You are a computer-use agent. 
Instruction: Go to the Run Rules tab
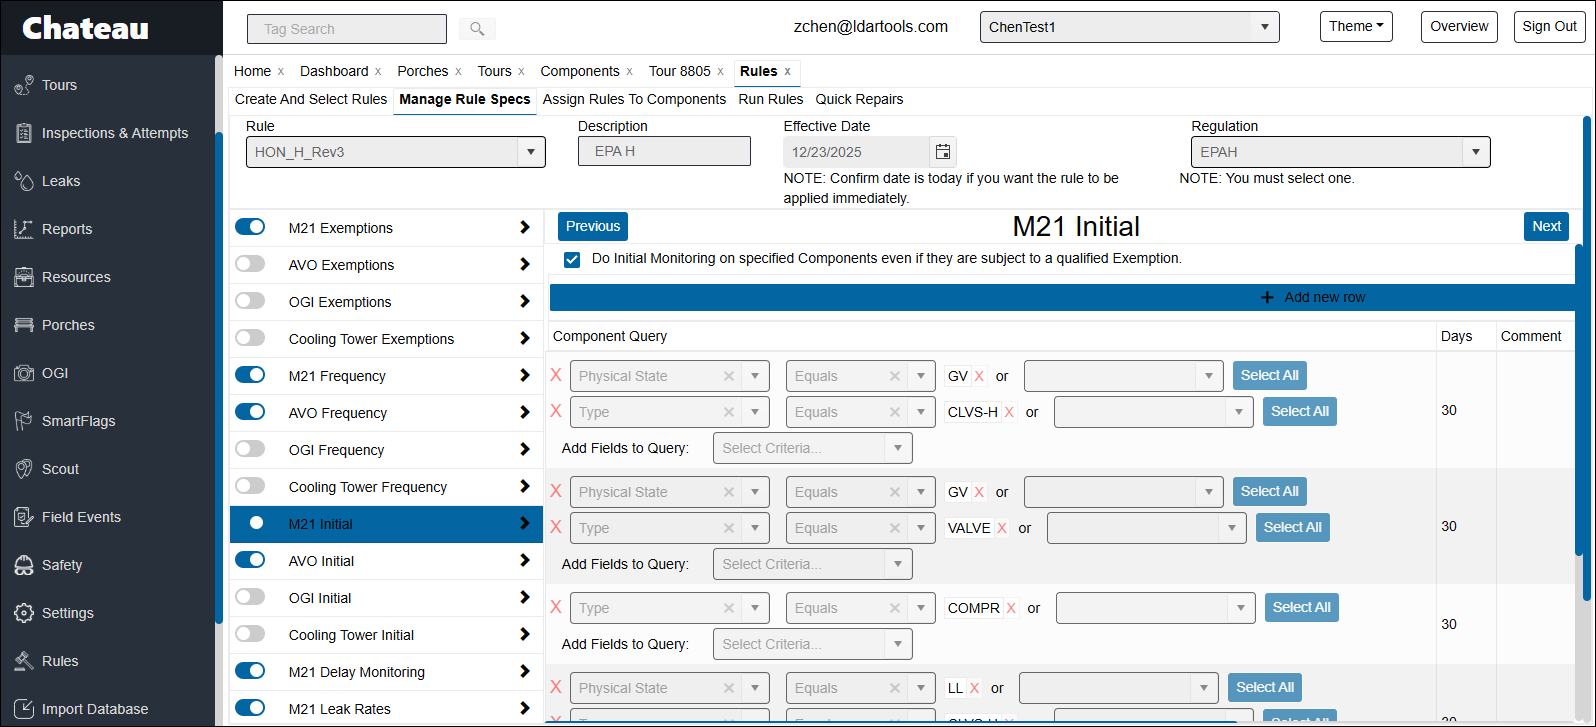click(x=771, y=99)
